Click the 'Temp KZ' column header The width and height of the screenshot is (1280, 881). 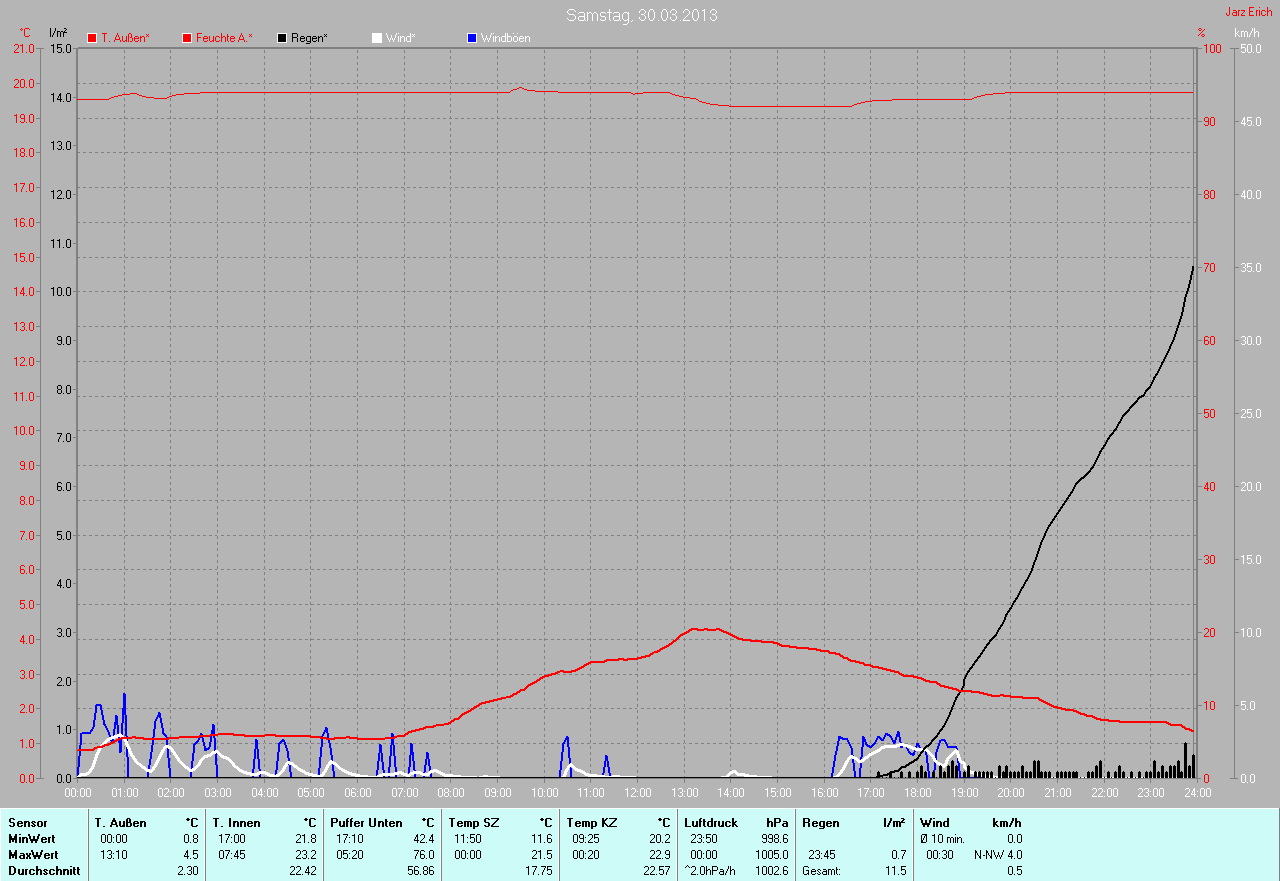pos(591,823)
